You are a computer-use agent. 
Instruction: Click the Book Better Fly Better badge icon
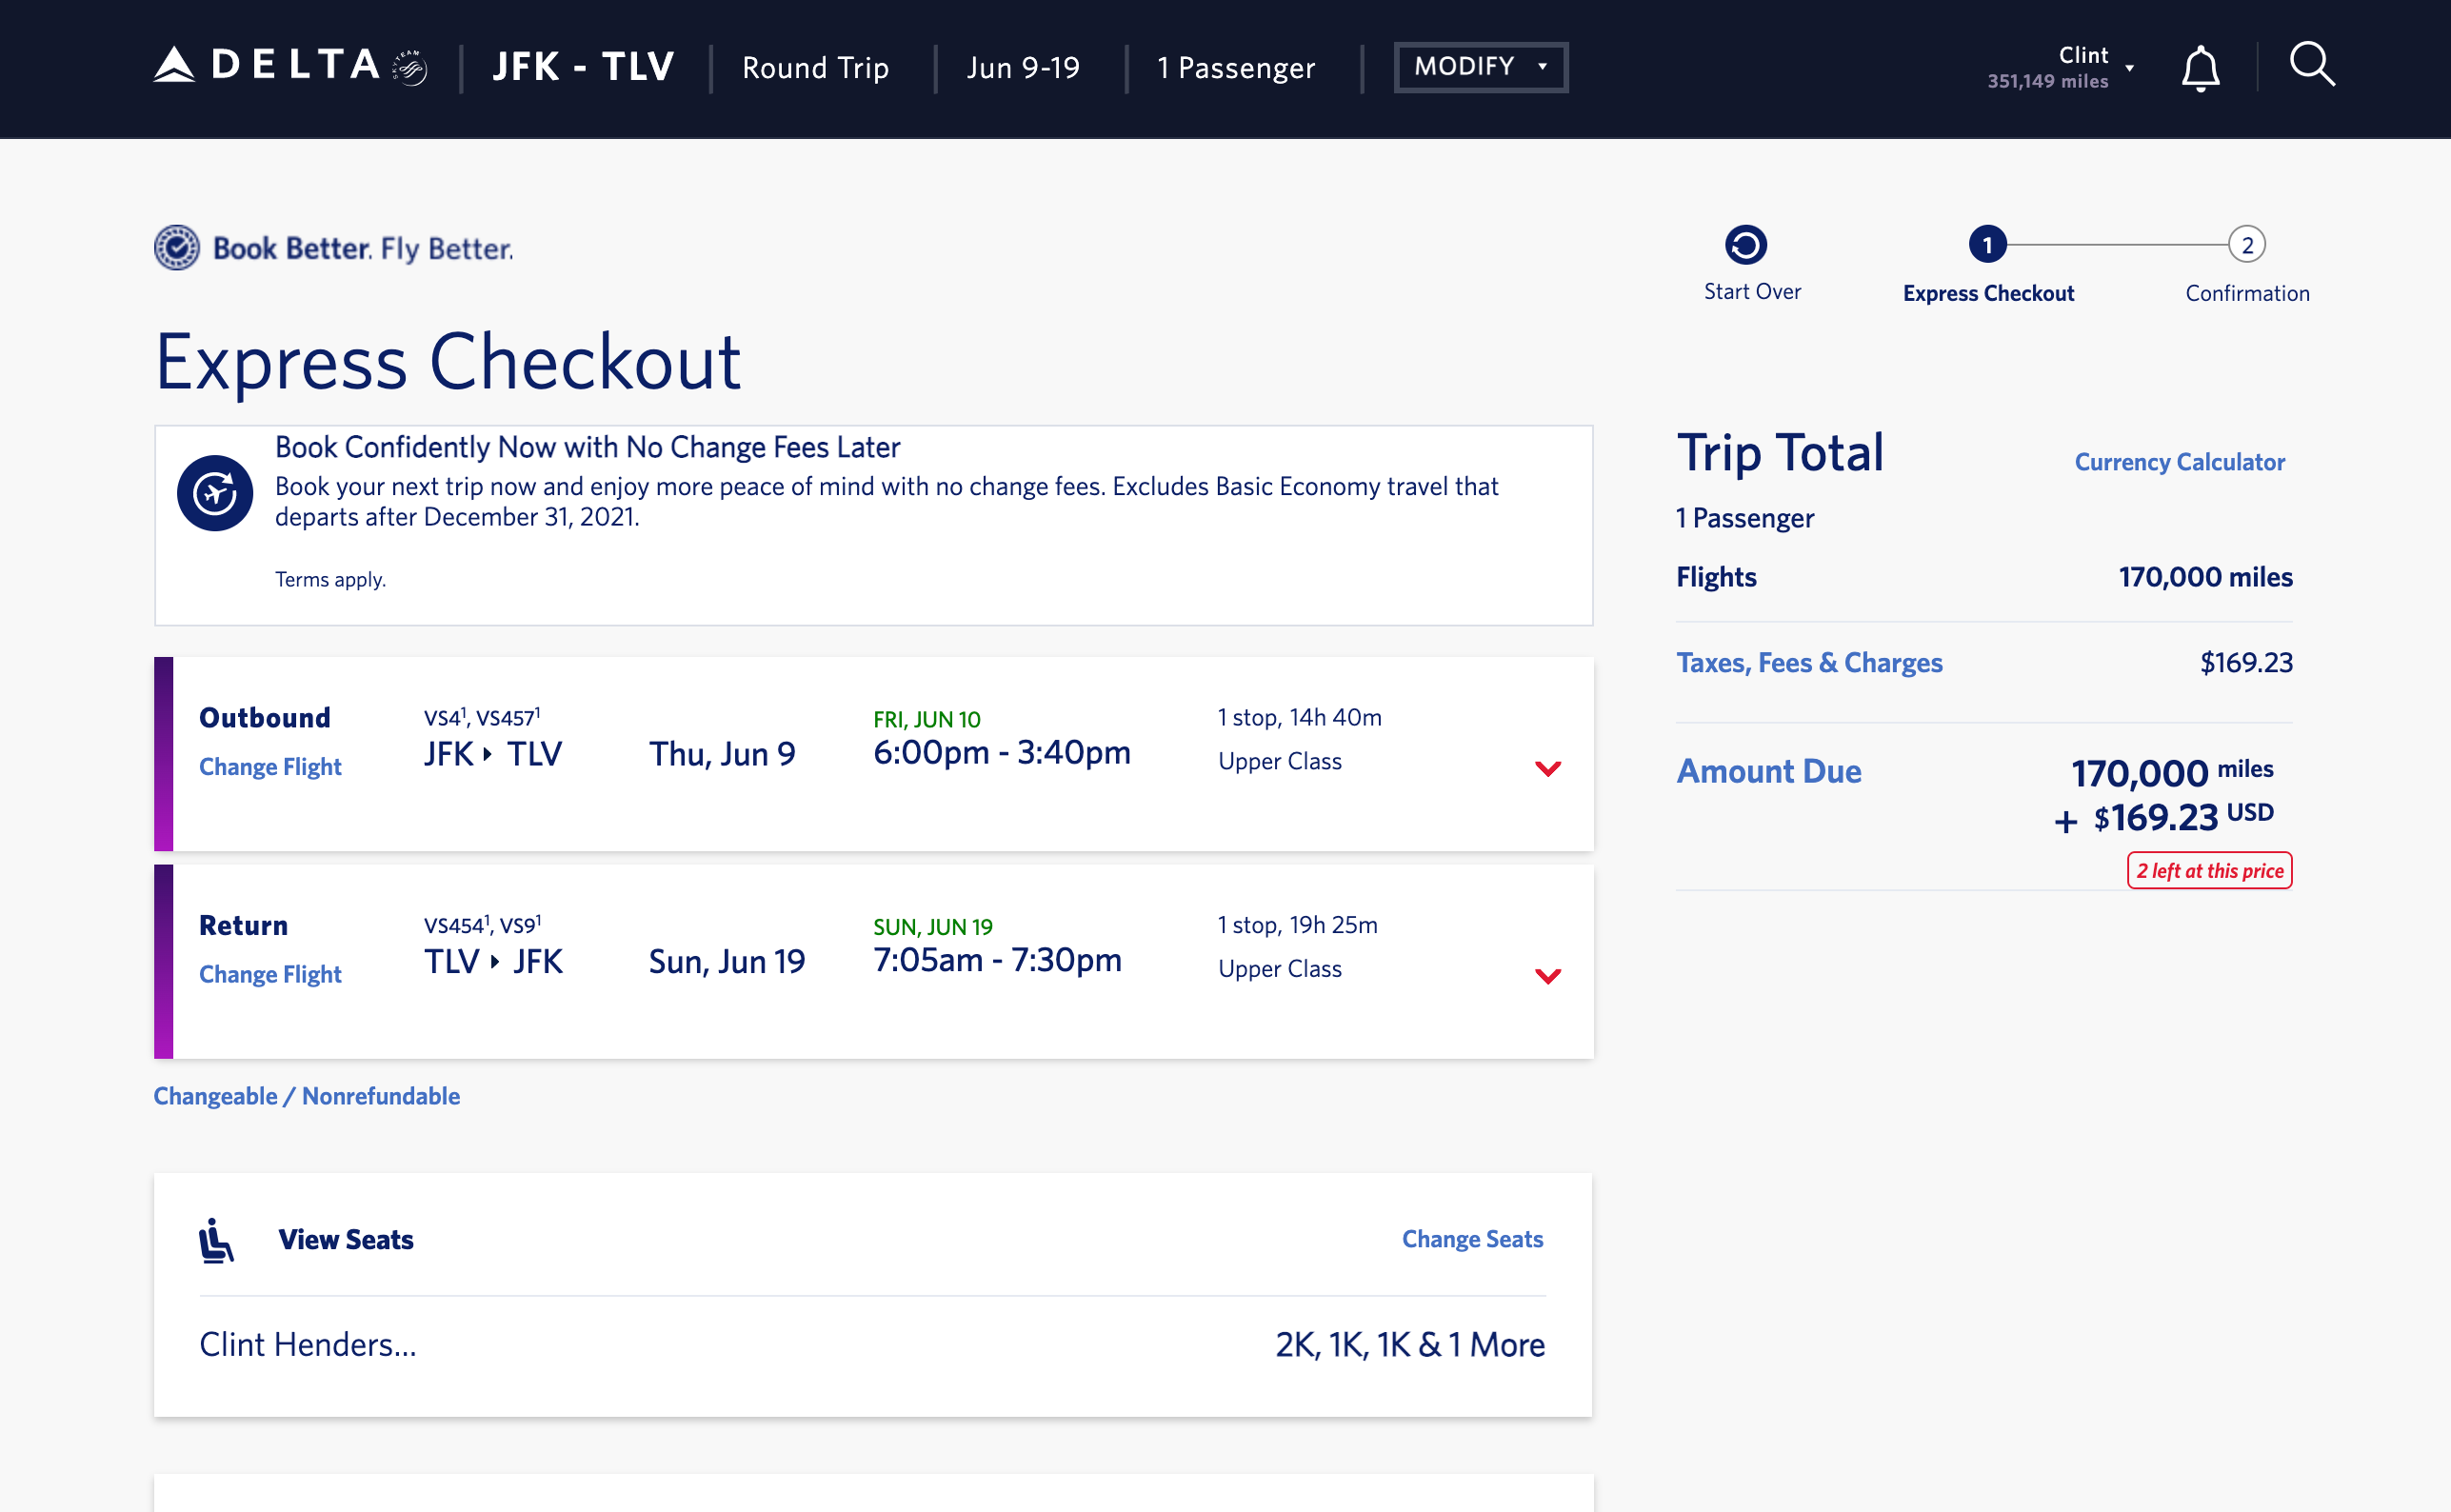[x=177, y=248]
